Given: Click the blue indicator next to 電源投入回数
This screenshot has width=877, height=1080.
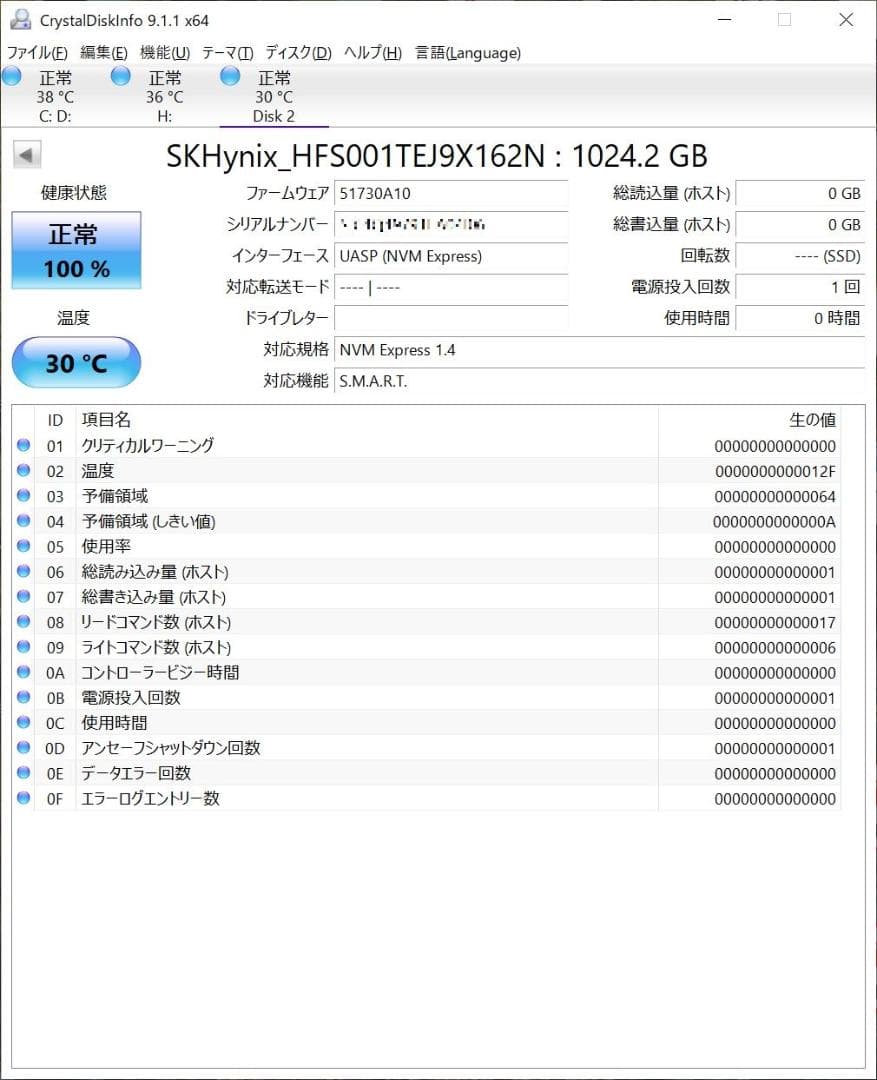Looking at the screenshot, I should tap(23, 698).
